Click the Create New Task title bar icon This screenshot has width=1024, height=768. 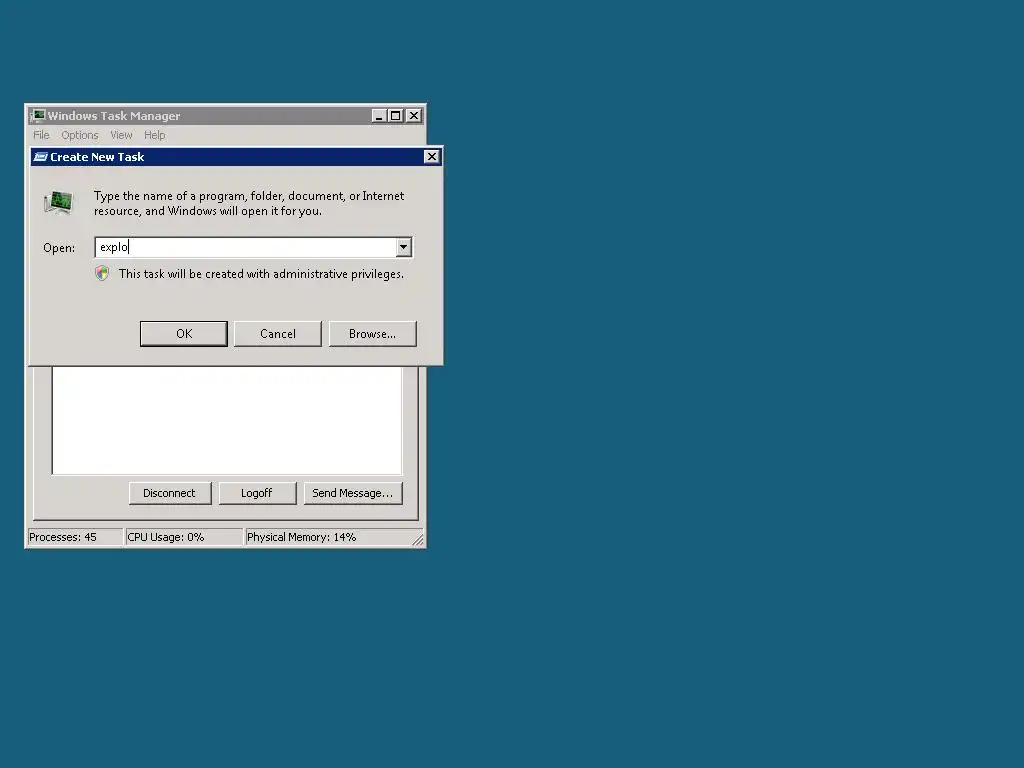click(40, 157)
